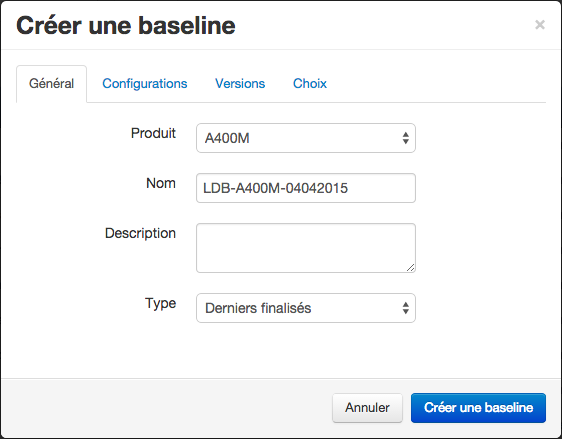This screenshot has height=439, width=562.
Task: Open the Produit dropdown showing A400M
Action: 306,138
